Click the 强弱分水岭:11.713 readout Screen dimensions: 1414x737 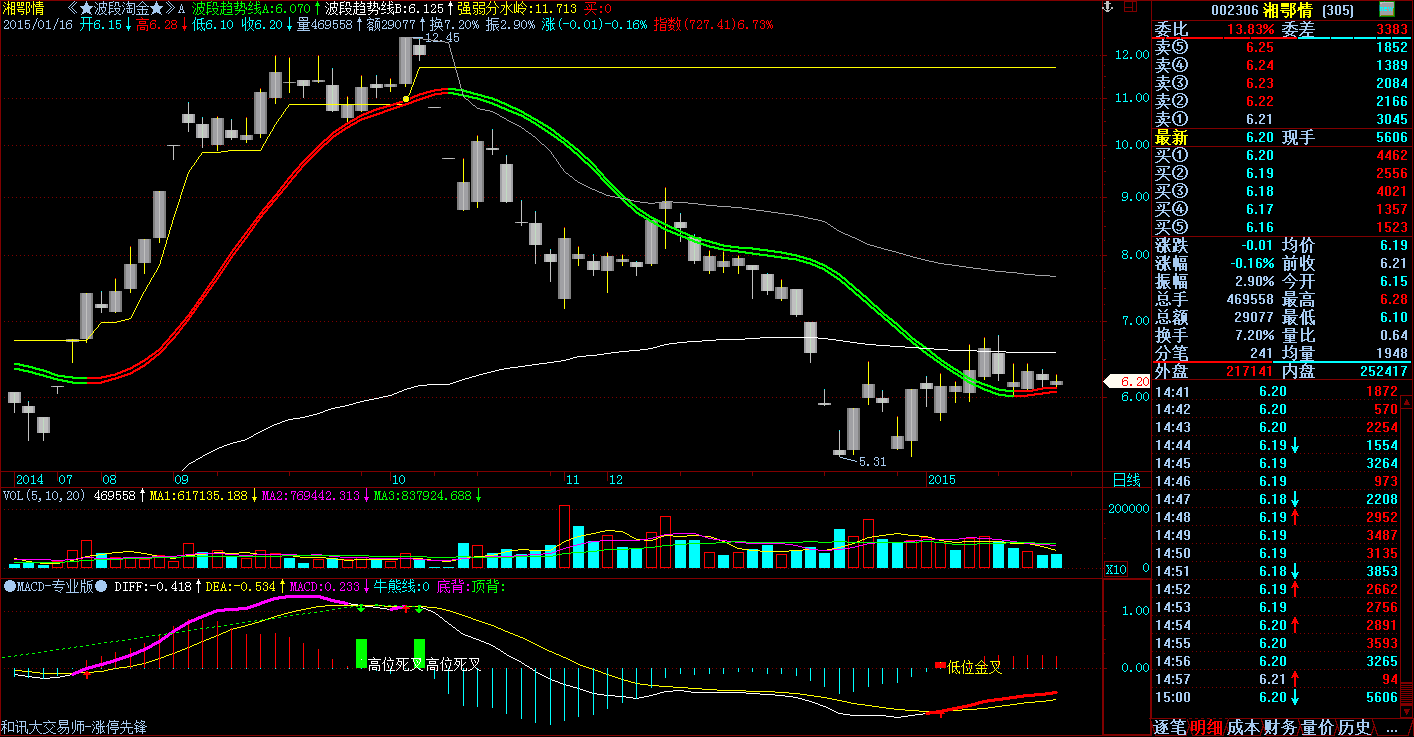(x=517, y=8)
